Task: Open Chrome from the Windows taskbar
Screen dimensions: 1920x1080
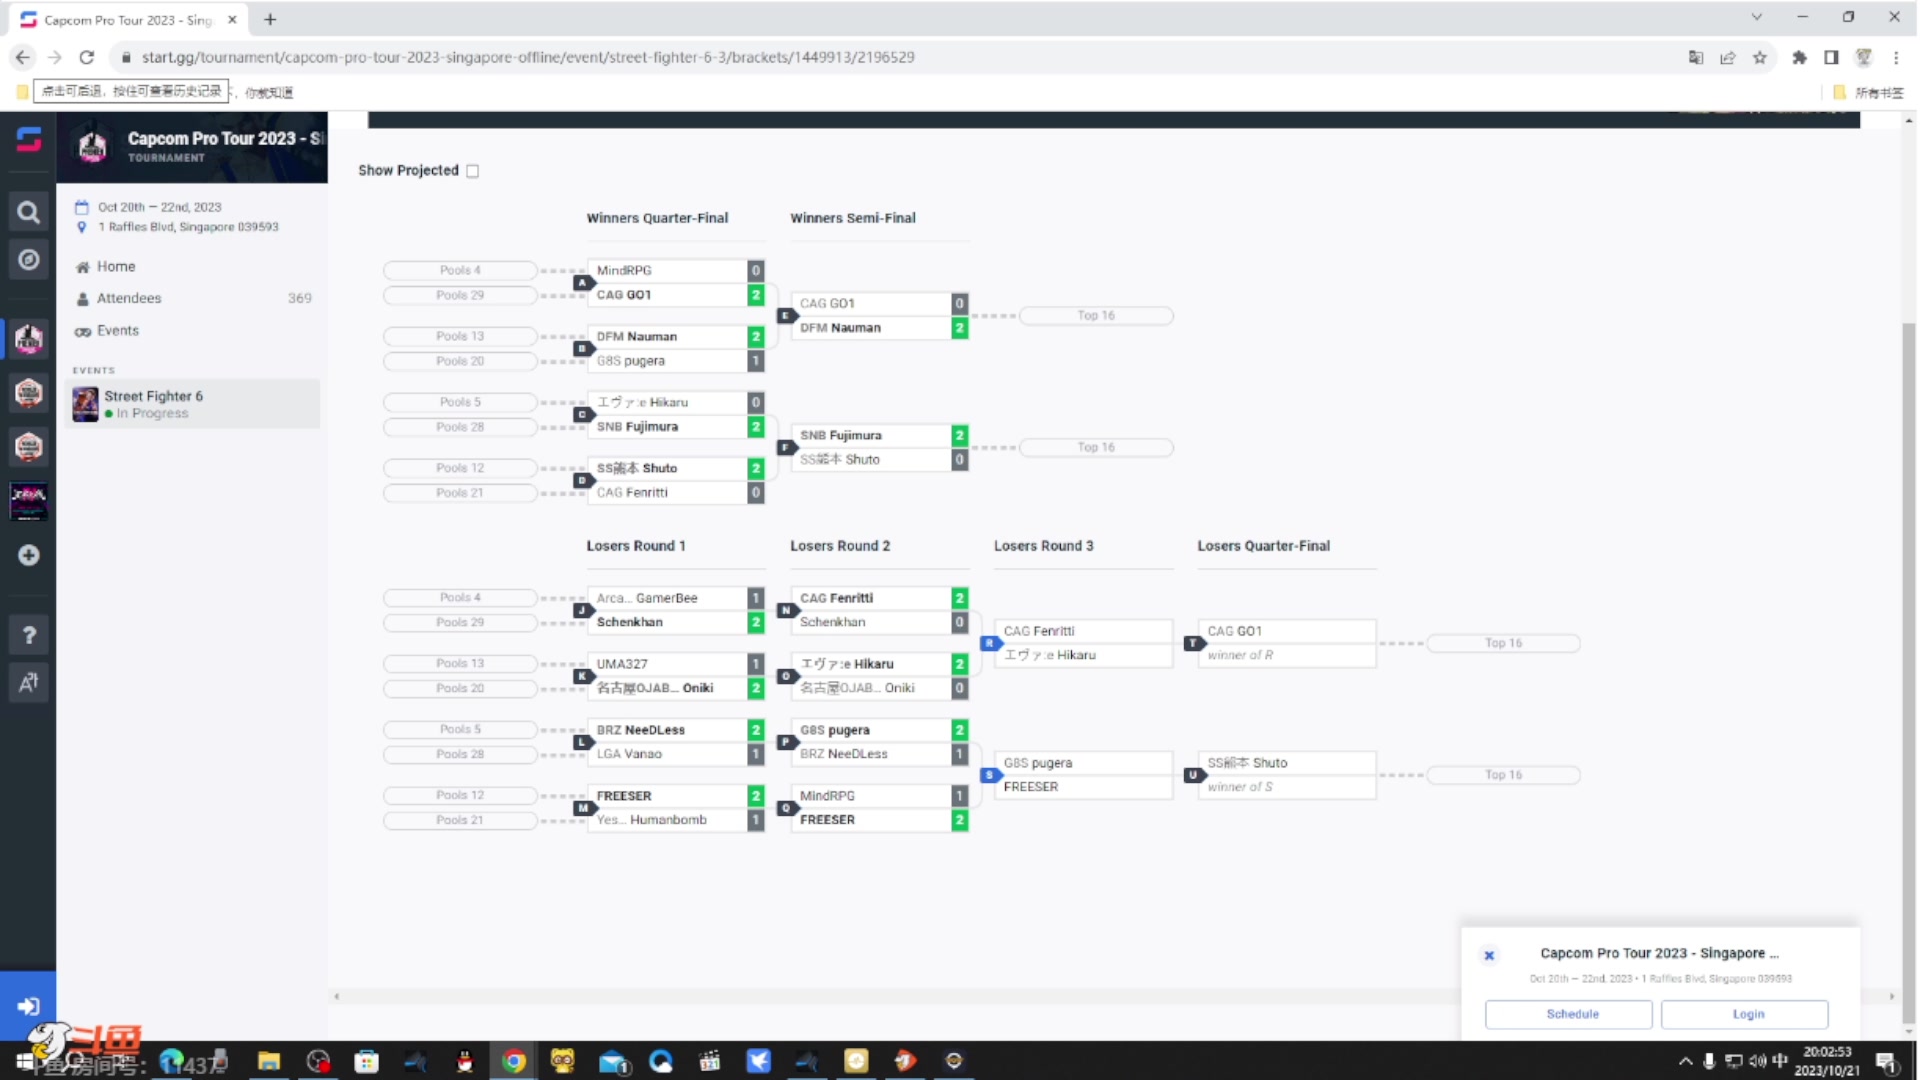Action: pos(514,1061)
